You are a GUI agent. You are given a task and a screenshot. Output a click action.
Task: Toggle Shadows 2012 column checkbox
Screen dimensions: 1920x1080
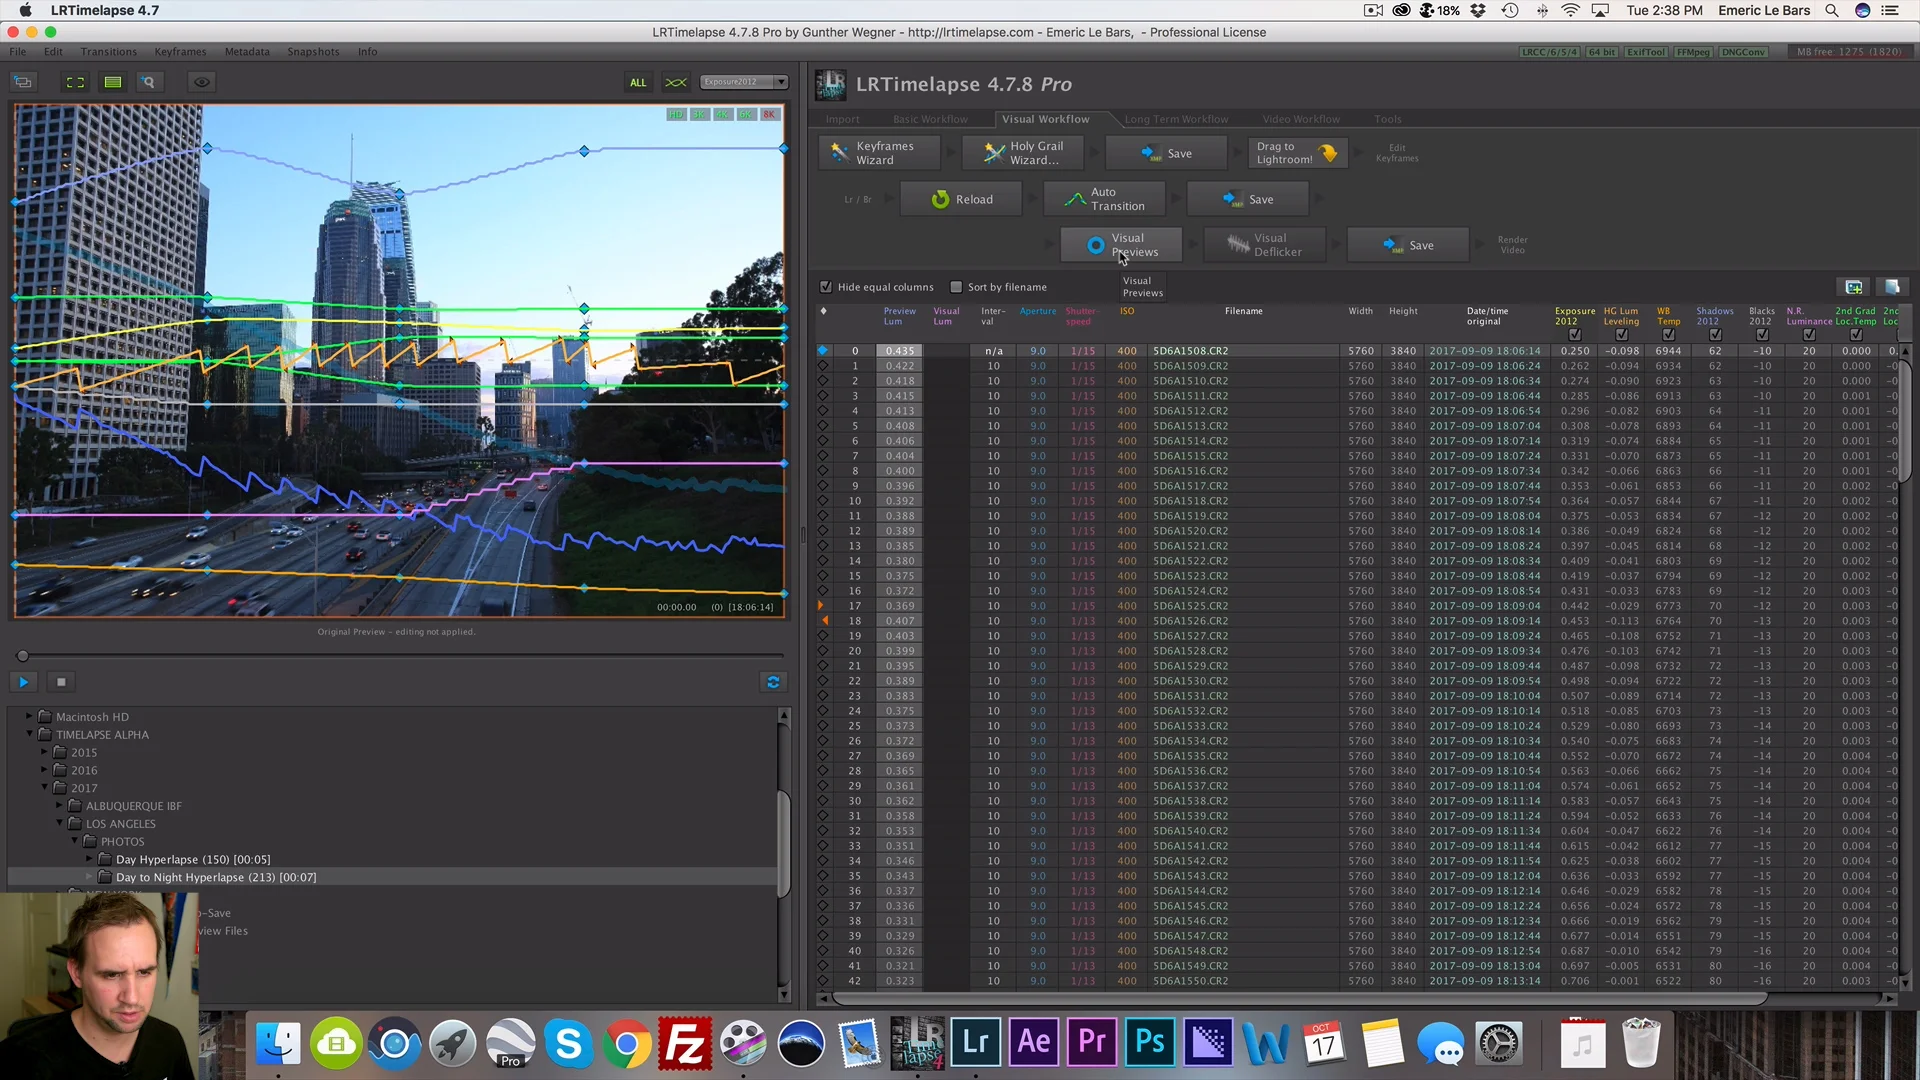point(1715,335)
